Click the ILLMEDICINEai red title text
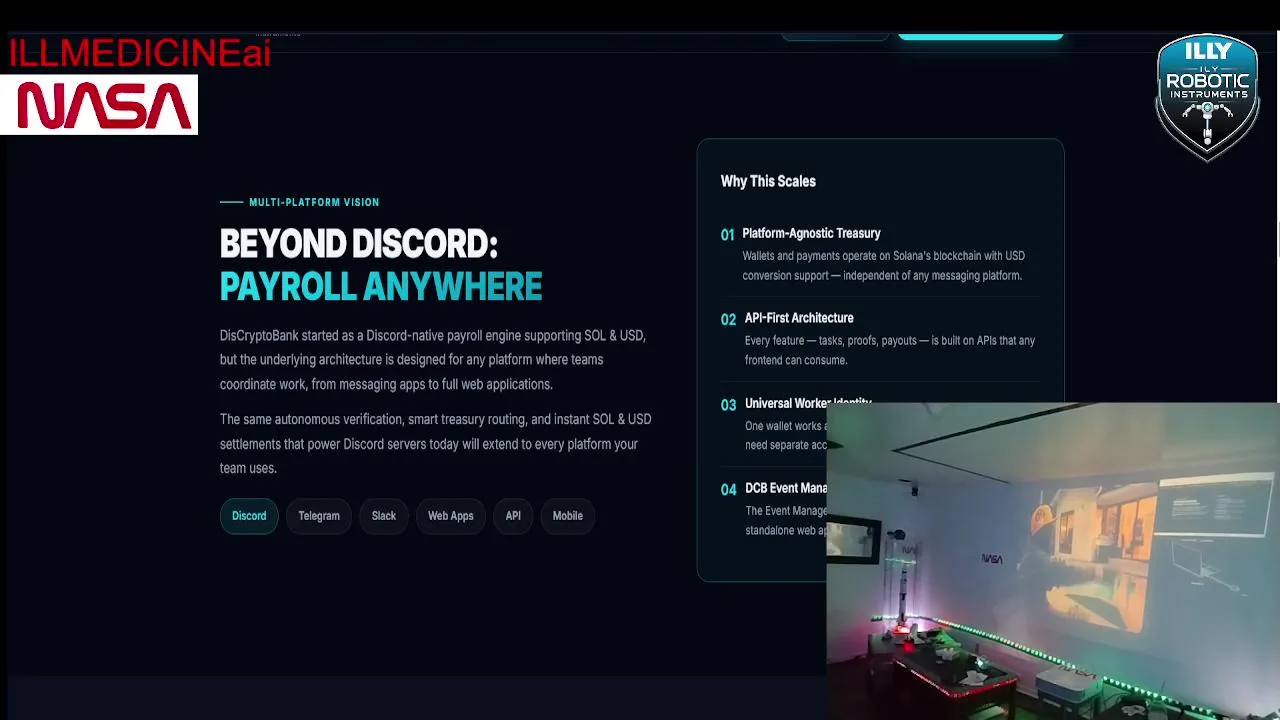 pos(140,53)
